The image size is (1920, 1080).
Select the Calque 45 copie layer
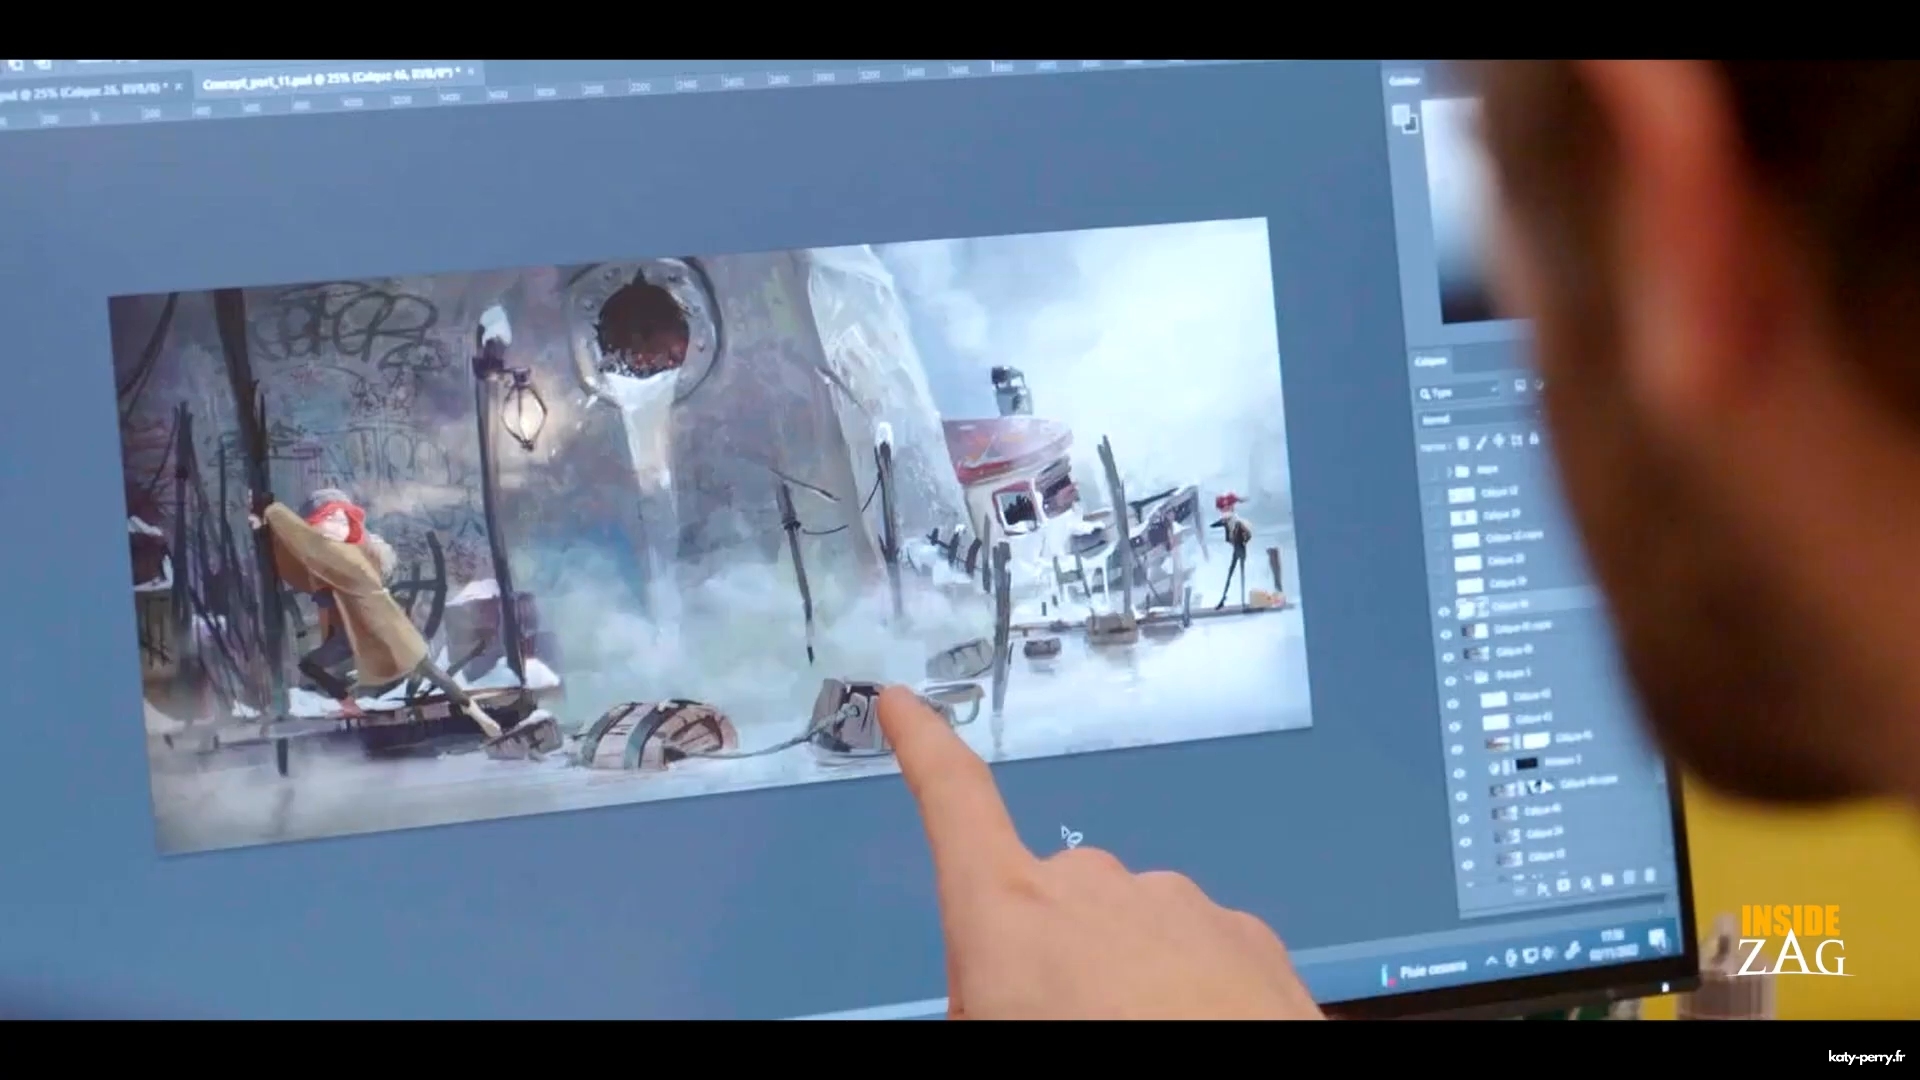click(1521, 627)
